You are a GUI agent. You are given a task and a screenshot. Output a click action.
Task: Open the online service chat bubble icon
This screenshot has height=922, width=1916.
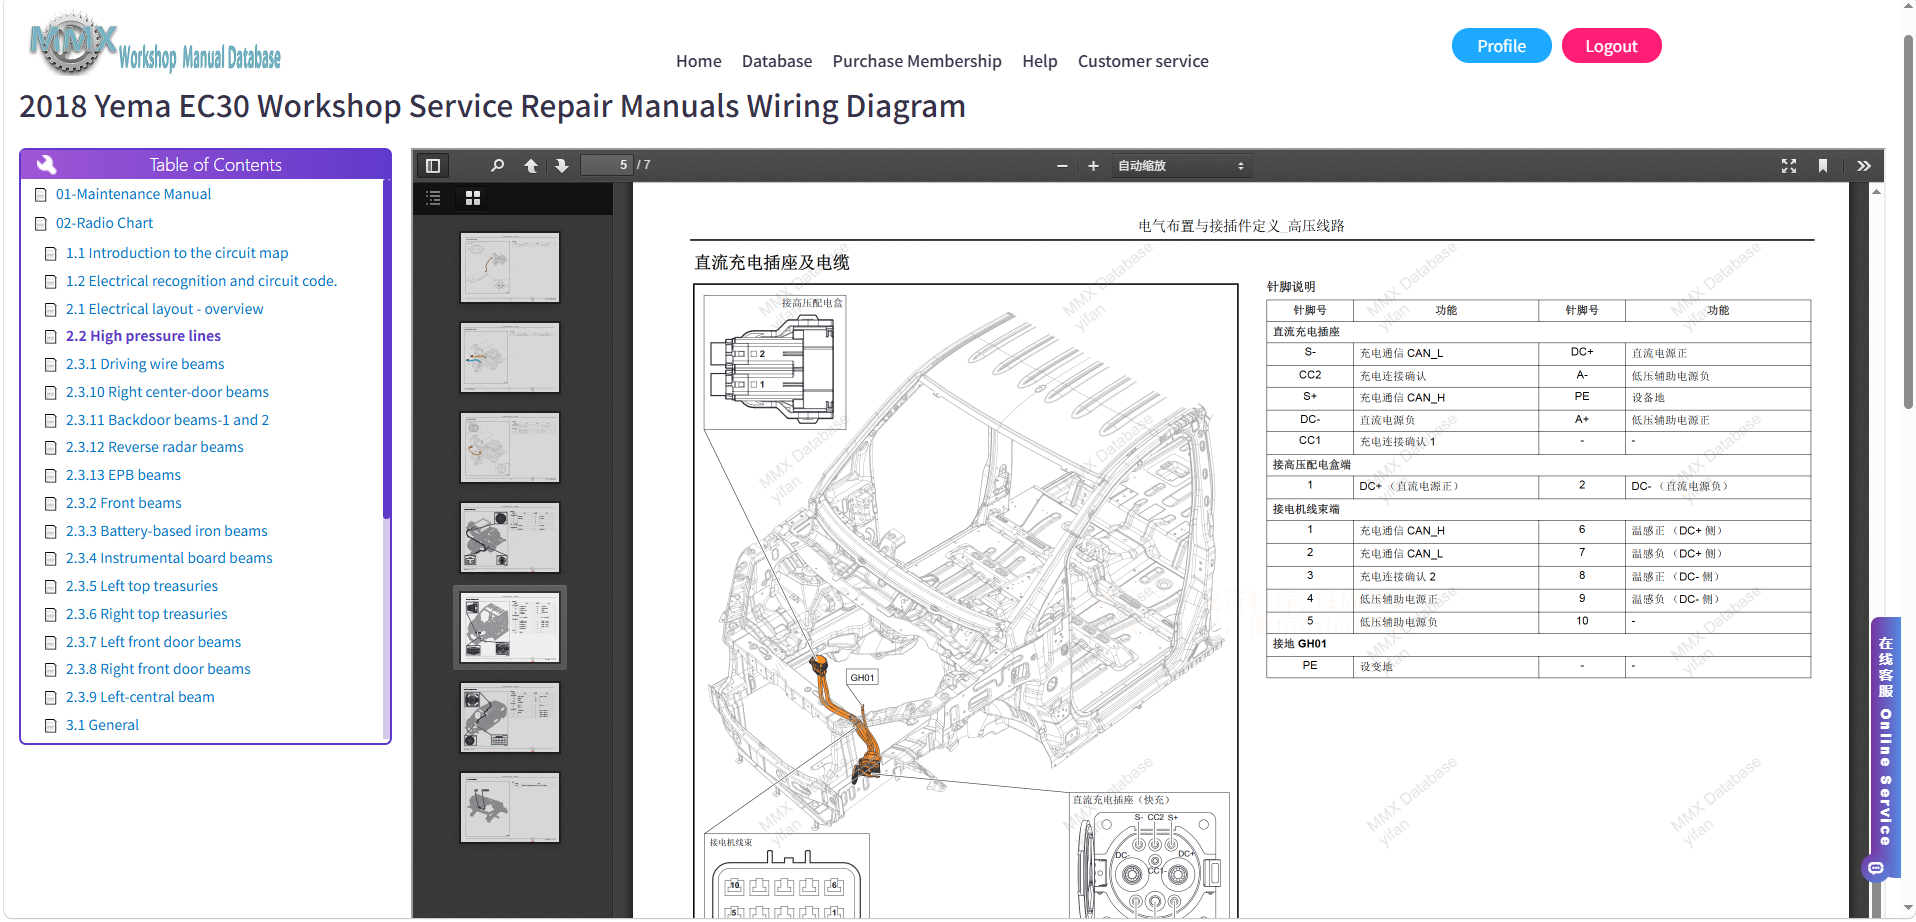[x=1876, y=868]
